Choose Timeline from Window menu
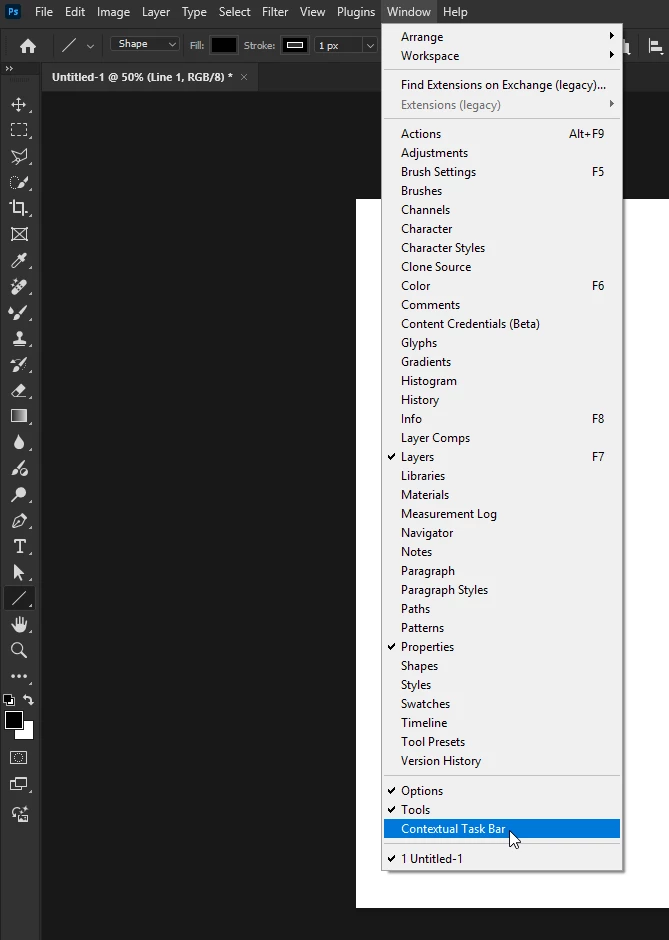This screenshot has width=669, height=940. pyautogui.click(x=502, y=723)
